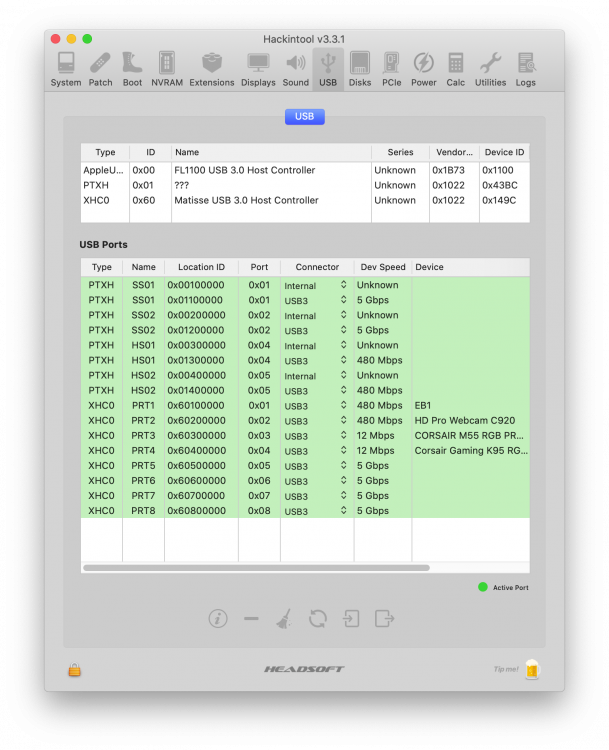
Task: Sort ports by Dev Speed header
Action: (383, 267)
